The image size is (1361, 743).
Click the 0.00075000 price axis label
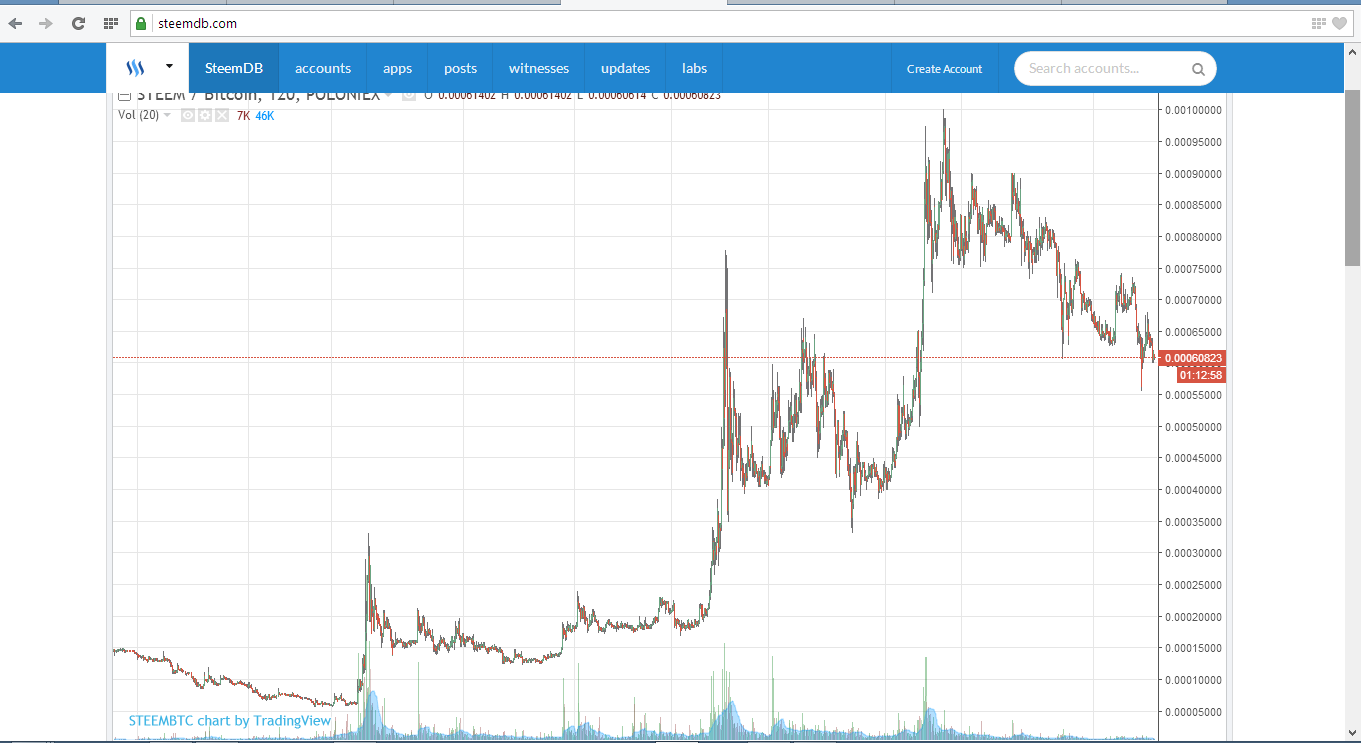(x=1194, y=268)
